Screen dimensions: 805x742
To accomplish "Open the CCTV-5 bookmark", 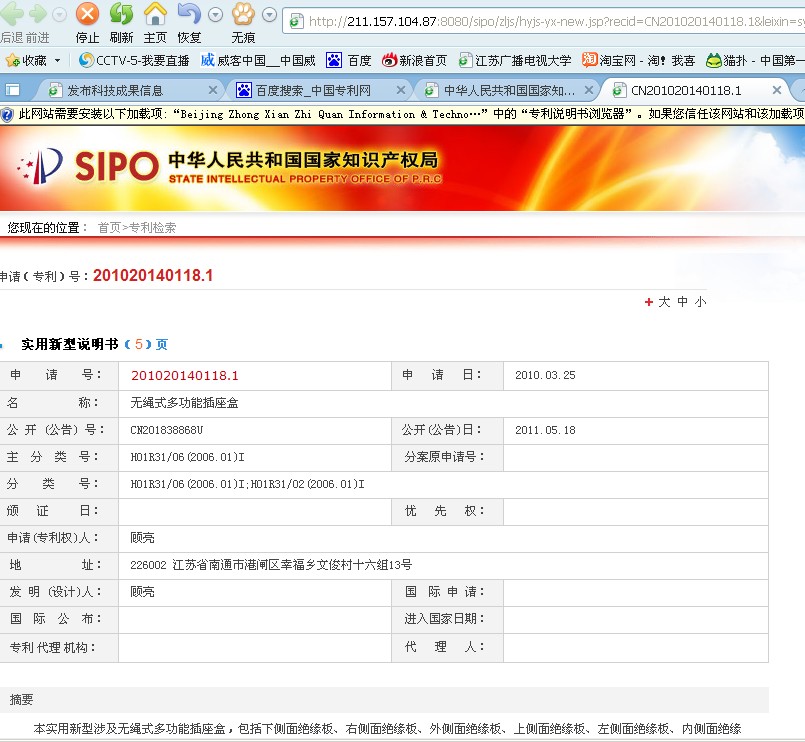I will click(x=134, y=61).
